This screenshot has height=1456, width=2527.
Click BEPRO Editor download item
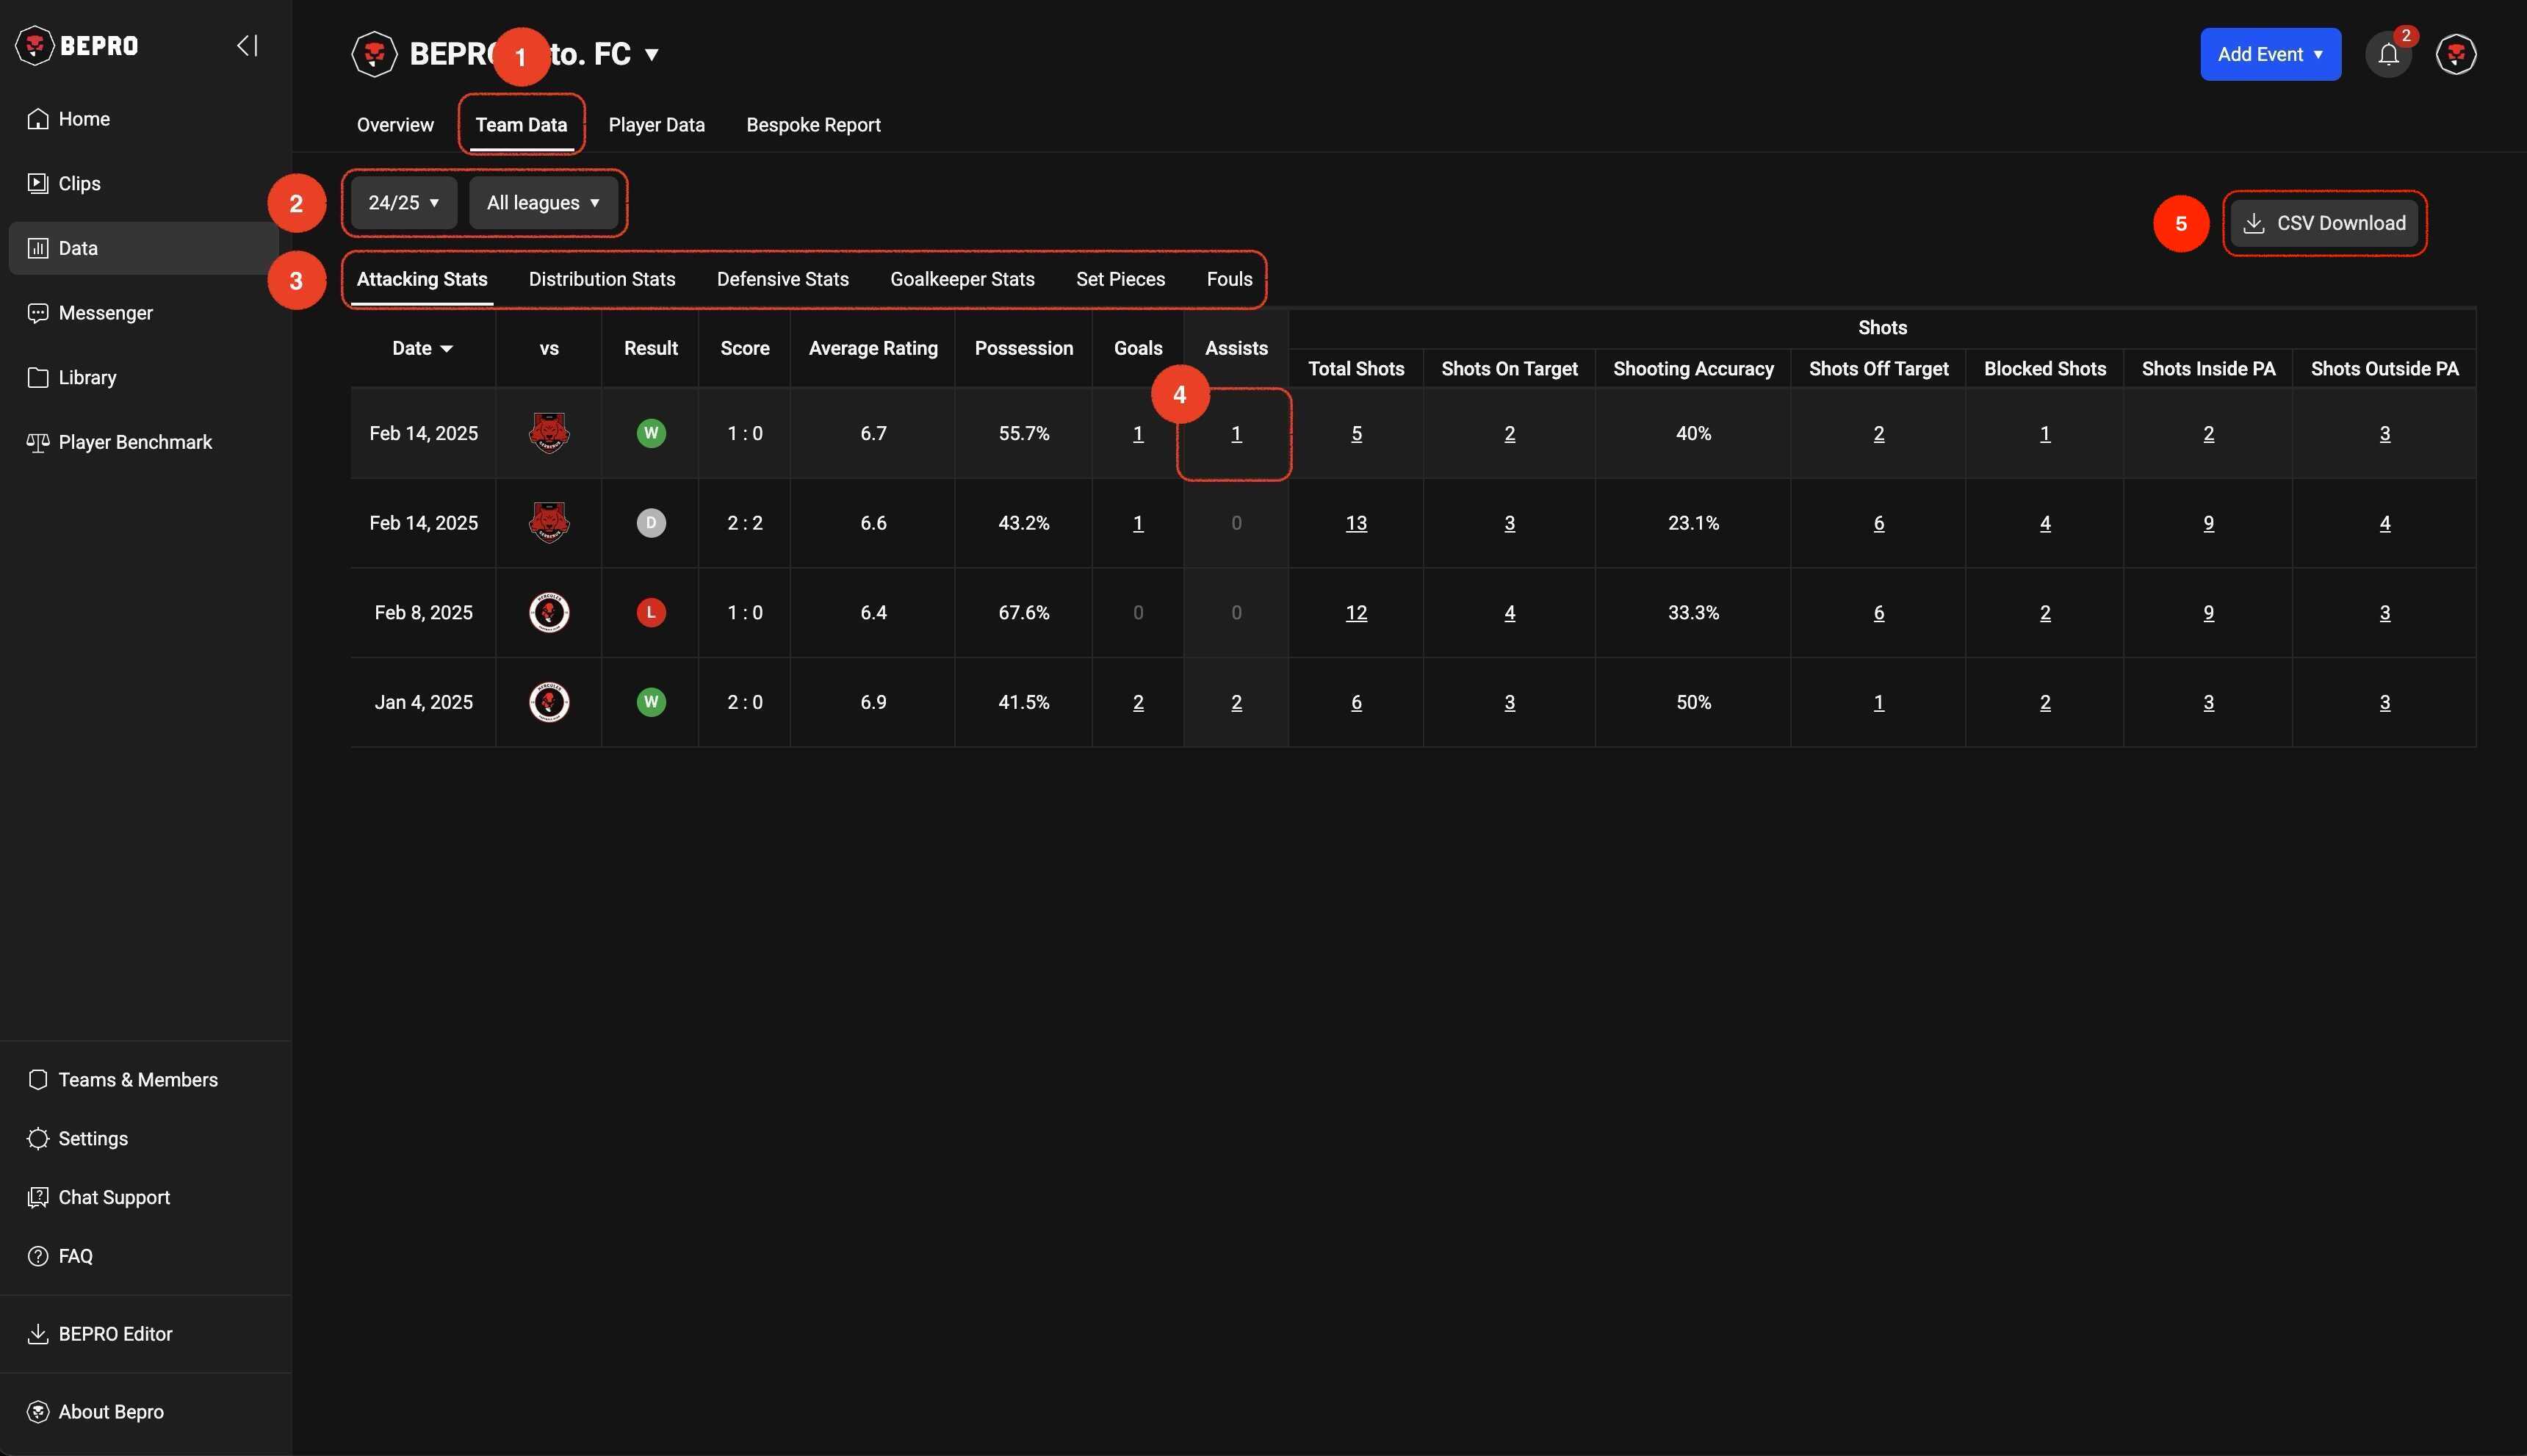[114, 1334]
